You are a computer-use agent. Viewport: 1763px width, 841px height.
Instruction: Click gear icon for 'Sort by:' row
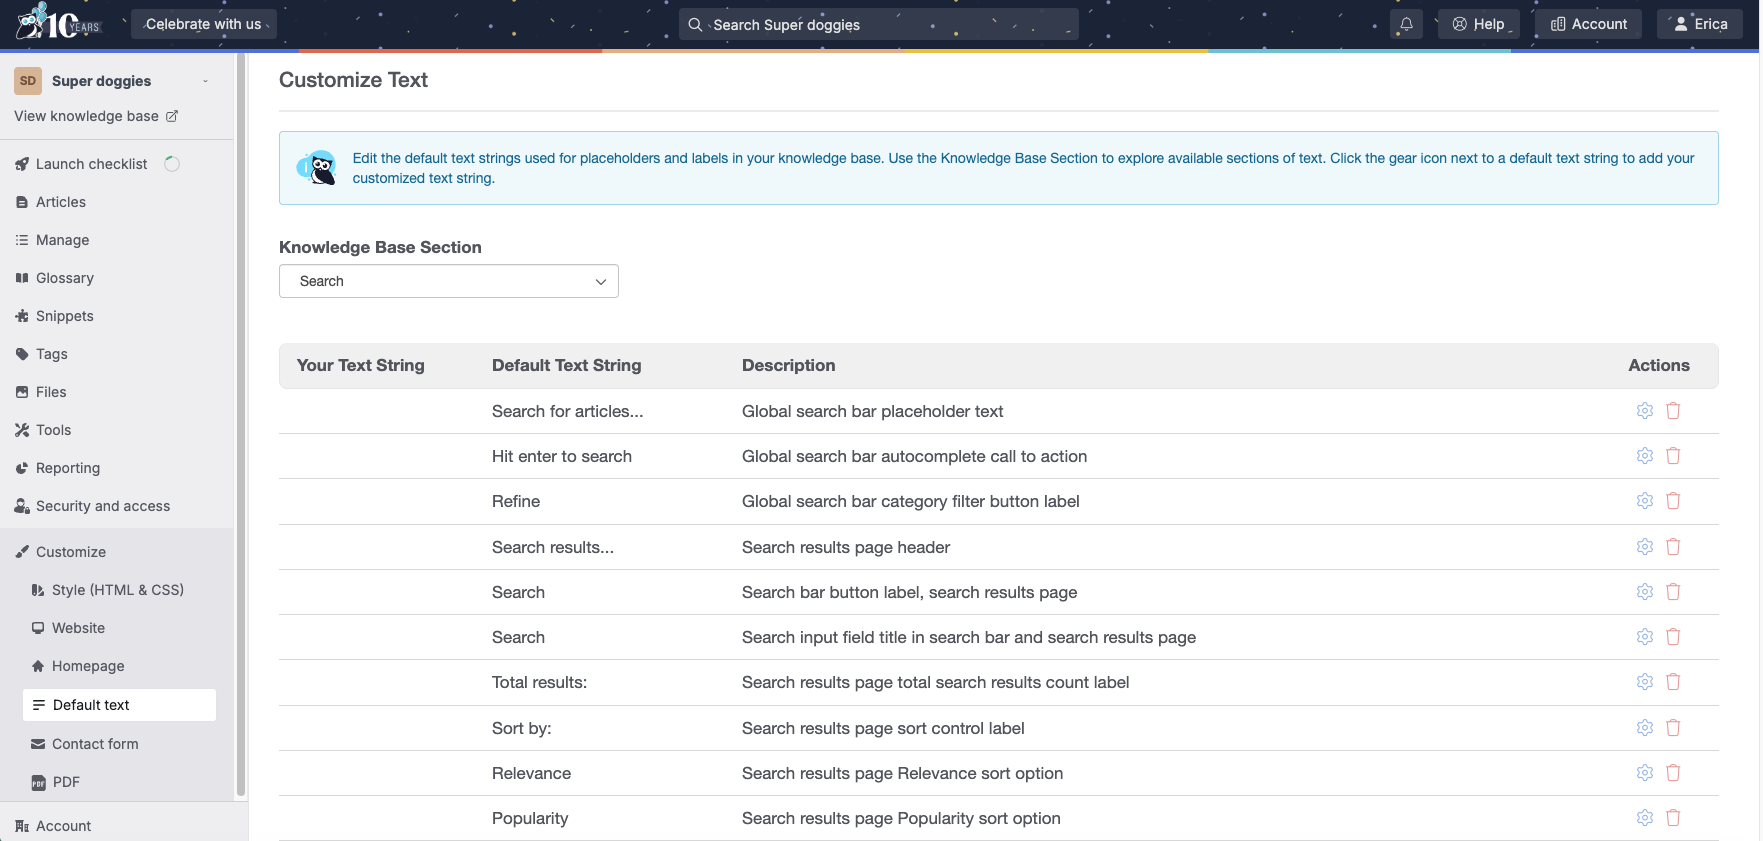(1645, 728)
